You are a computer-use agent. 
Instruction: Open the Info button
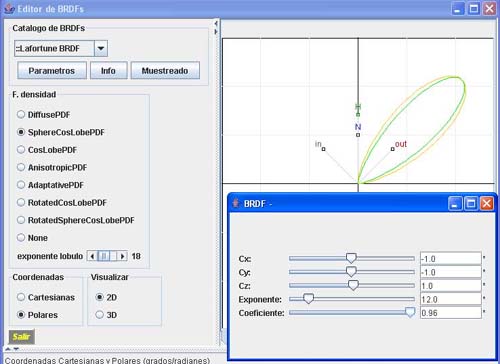pyautogui.click(x=108, y=71)
